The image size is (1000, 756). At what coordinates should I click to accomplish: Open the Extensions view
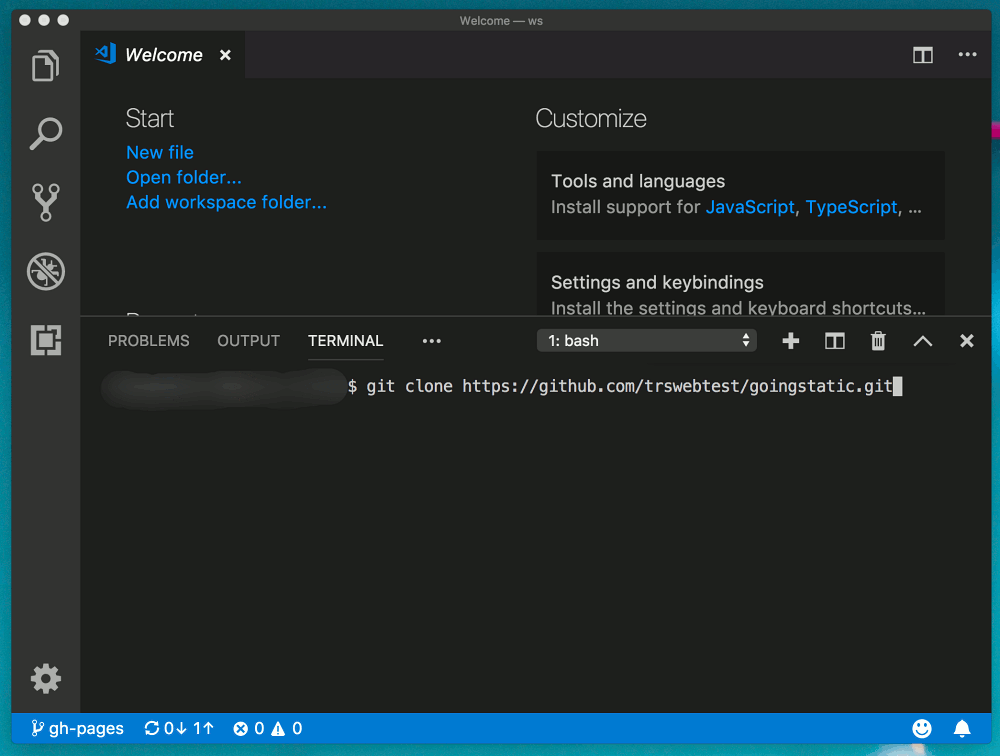tap(46, 339)
